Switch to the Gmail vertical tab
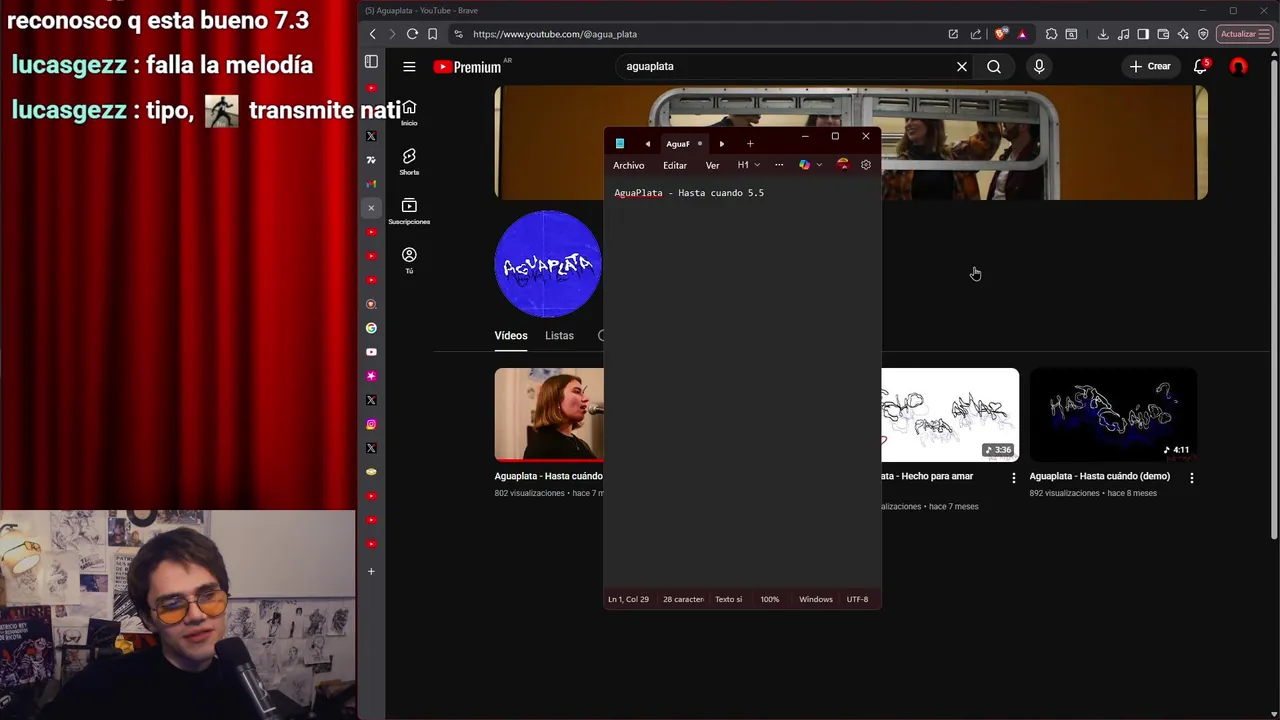This screenshot has width=1280, height=720. [371, 184]
